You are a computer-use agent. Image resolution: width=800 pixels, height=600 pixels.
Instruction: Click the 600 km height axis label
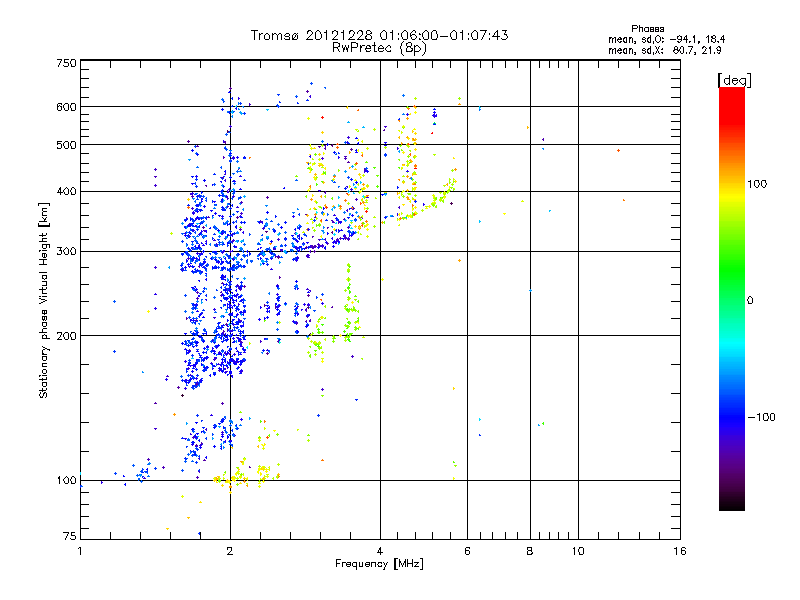pyautogui.click(x=66, y=107)
